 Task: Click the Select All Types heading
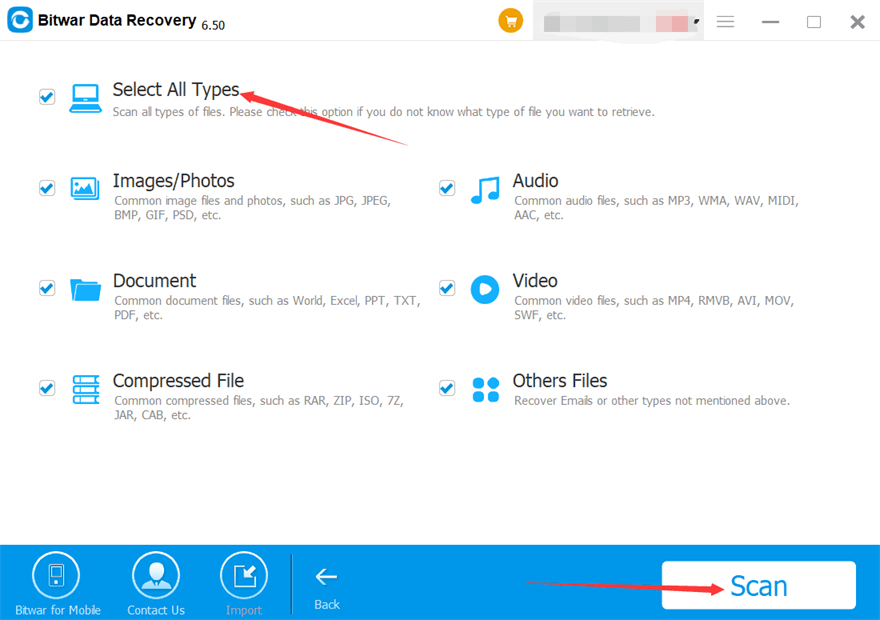pyautogui.click(x=176, y=90)
